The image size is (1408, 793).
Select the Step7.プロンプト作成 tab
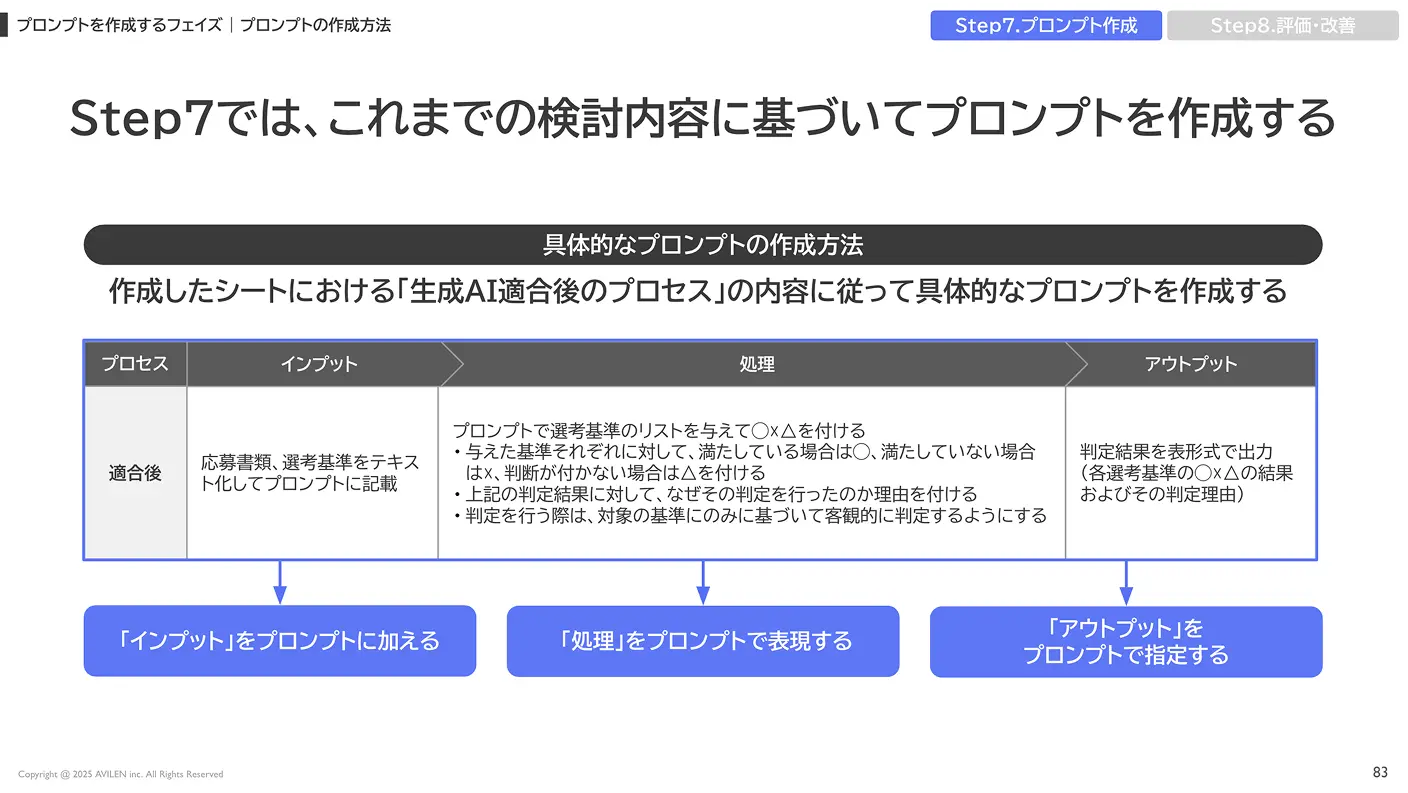[x=1046, y=25]
